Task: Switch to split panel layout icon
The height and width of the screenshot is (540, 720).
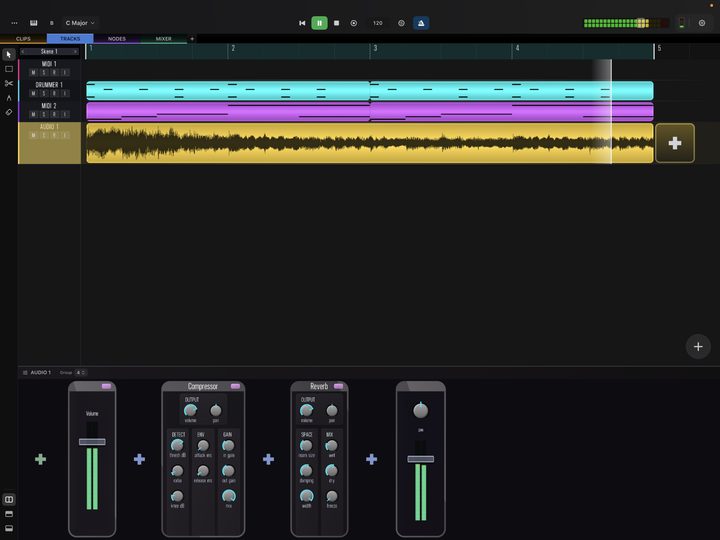Action: (9, 499)
